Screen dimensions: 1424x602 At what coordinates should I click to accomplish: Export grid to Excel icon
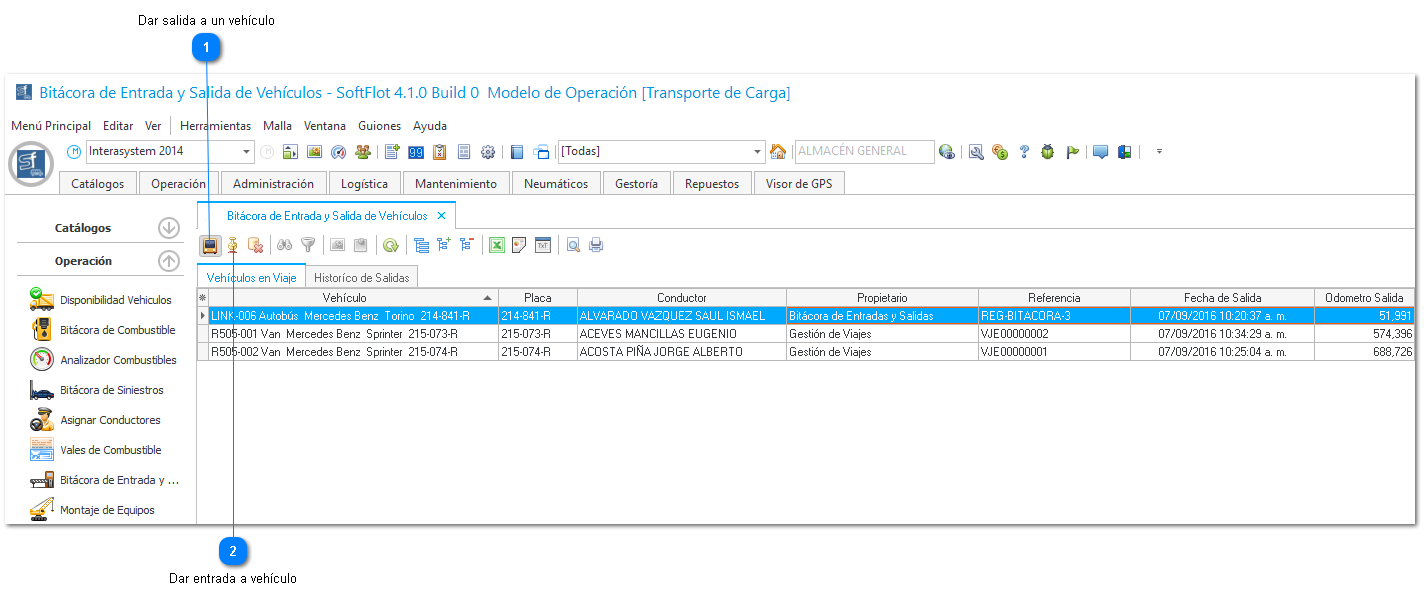click(x=496, y=245)
